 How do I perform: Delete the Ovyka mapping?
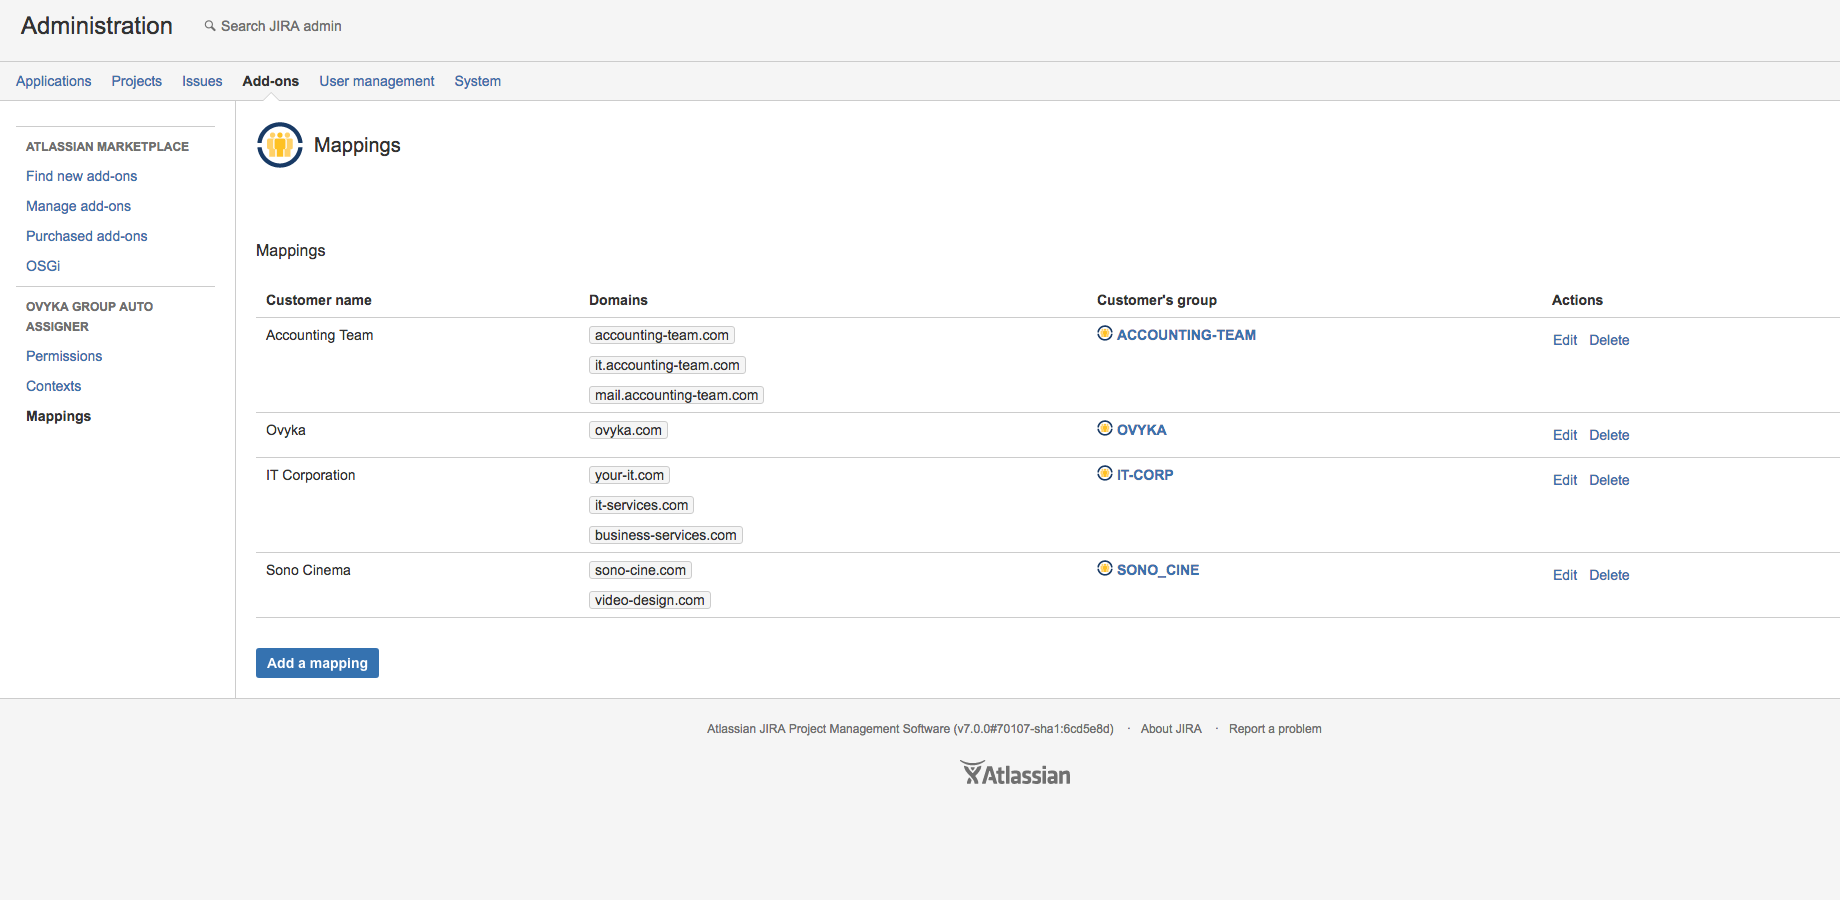[x=1609, y=435]
